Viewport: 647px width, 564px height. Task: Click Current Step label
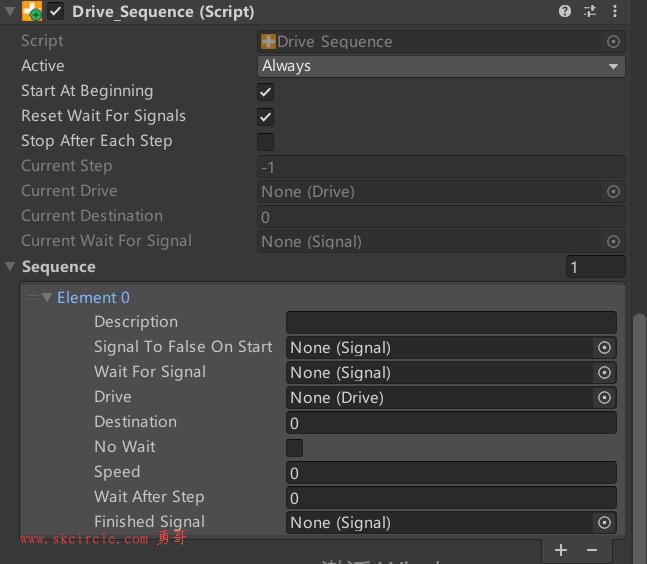[66, 166]
